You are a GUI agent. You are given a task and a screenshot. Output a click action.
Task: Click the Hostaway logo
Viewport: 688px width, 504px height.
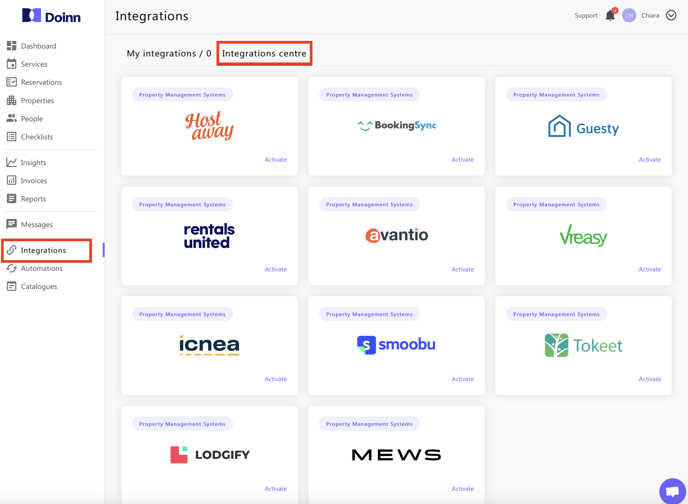pos(209,126)
